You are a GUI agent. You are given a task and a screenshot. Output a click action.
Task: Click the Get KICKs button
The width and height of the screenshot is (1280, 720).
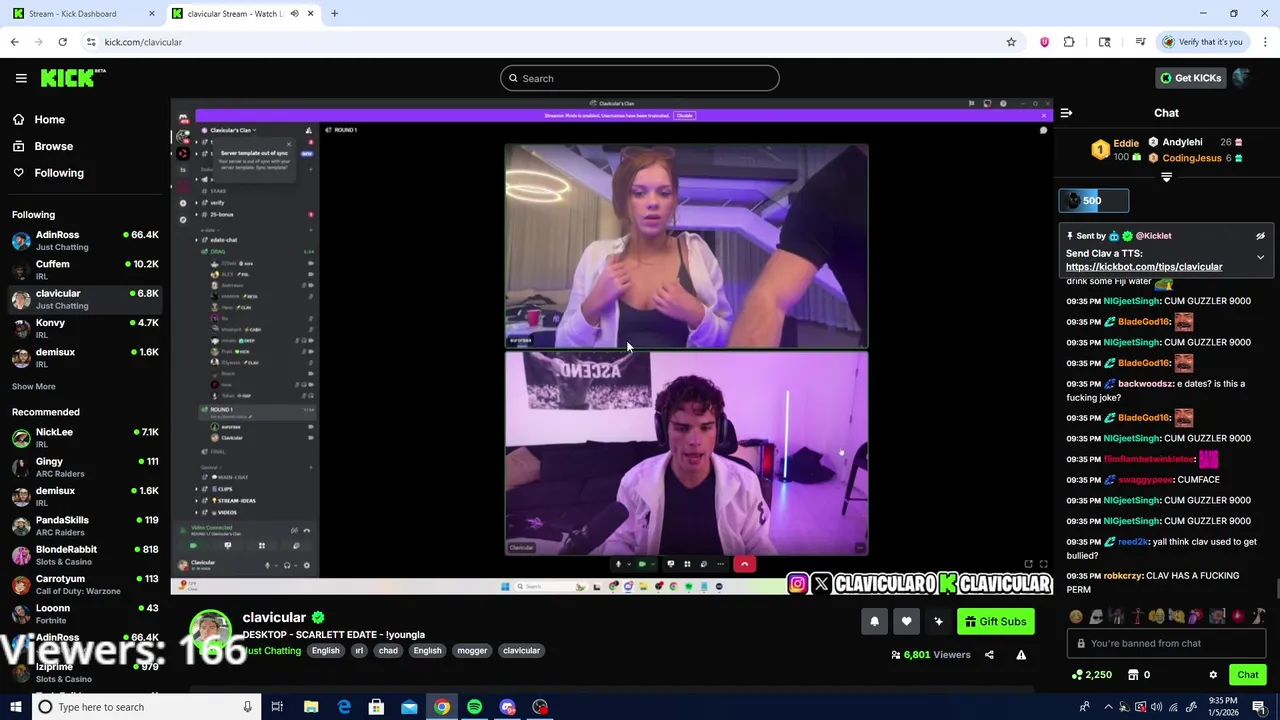1189,78
